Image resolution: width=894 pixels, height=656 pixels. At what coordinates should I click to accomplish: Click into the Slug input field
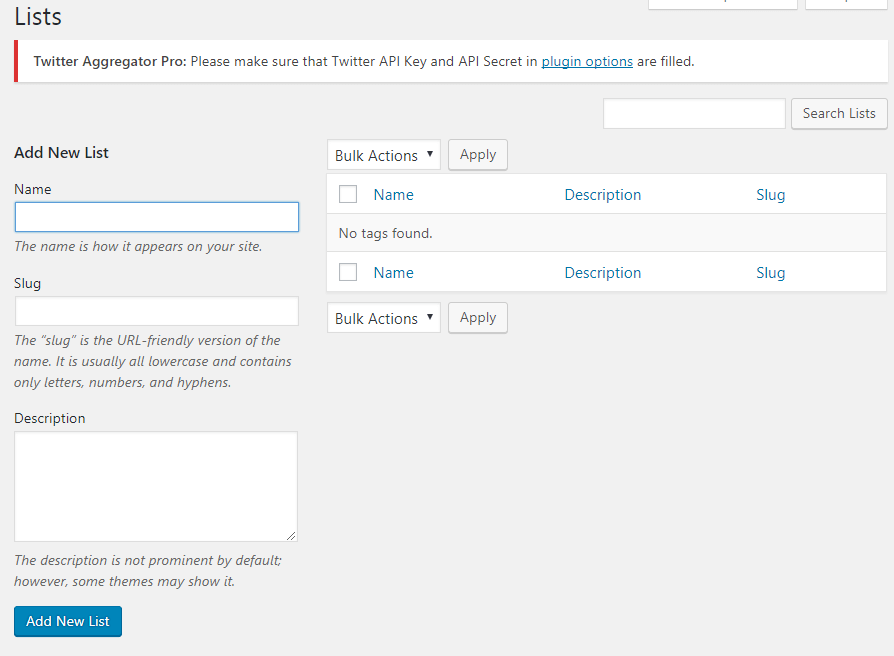click(157, 311)
